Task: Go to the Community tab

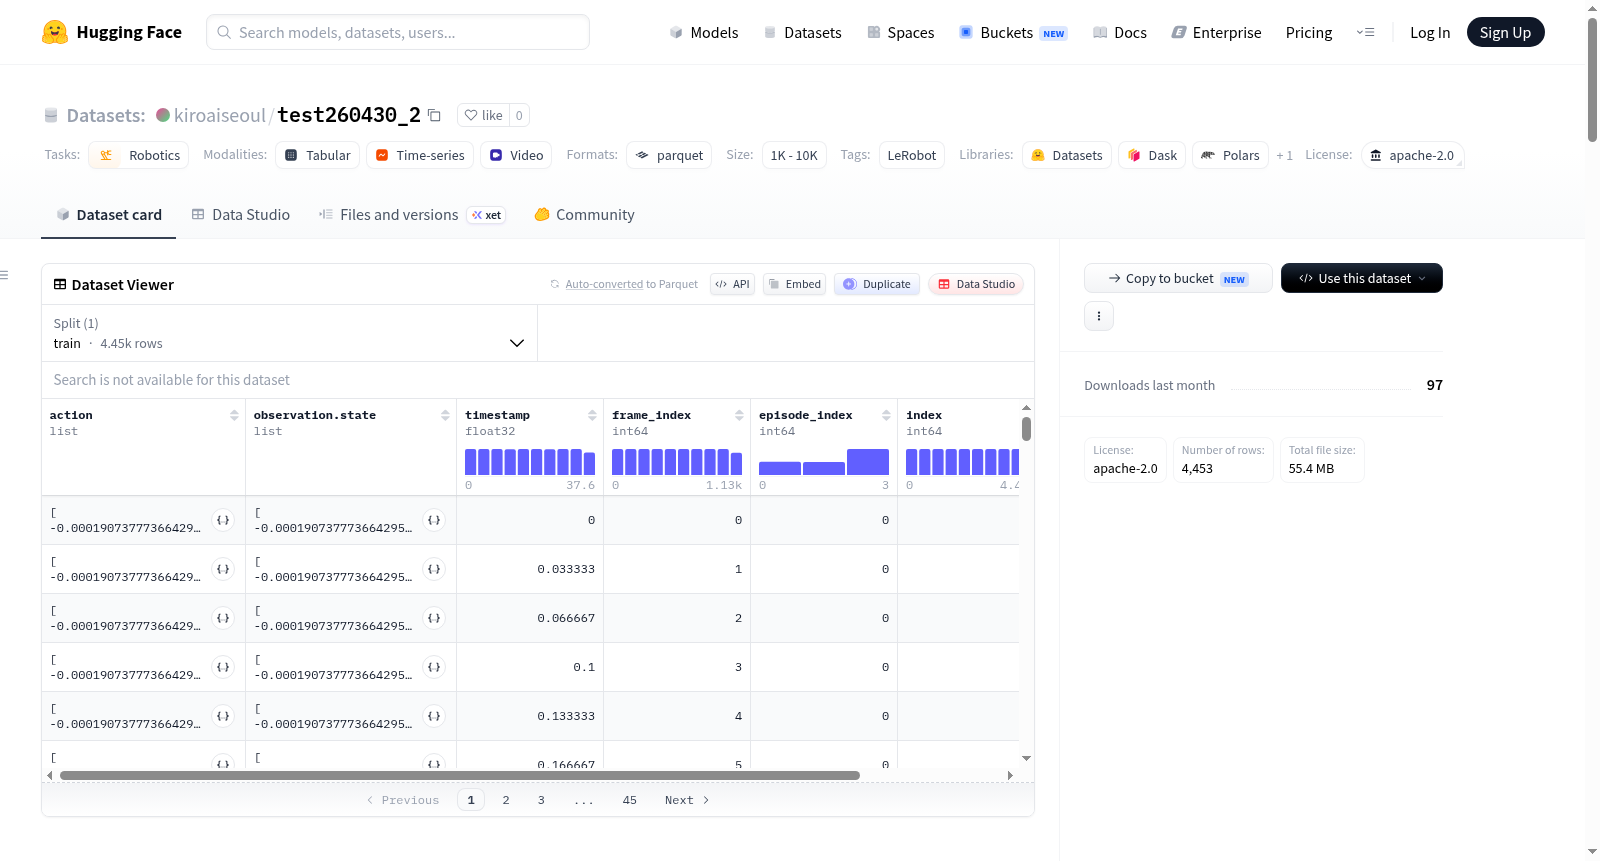Action: [x=584, y=214]
